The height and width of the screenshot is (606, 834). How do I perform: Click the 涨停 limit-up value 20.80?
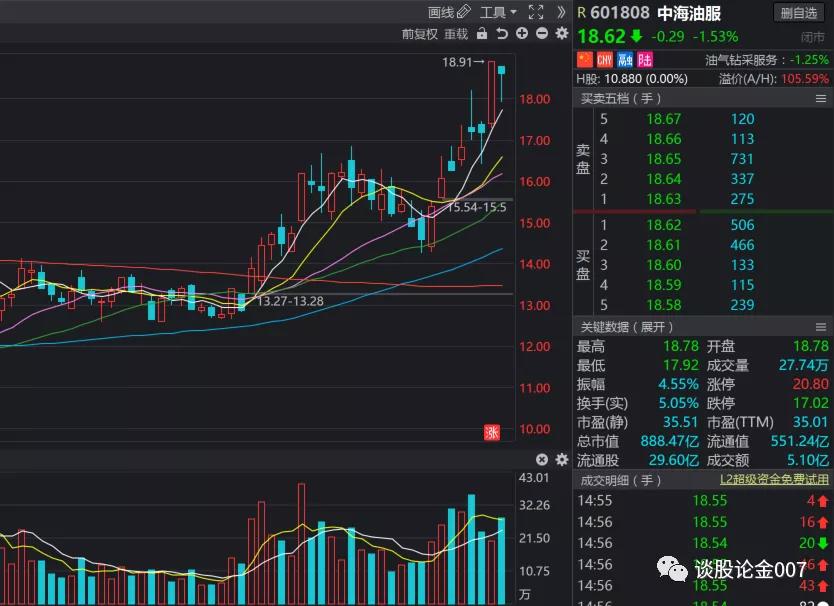[x=811, y=384]
